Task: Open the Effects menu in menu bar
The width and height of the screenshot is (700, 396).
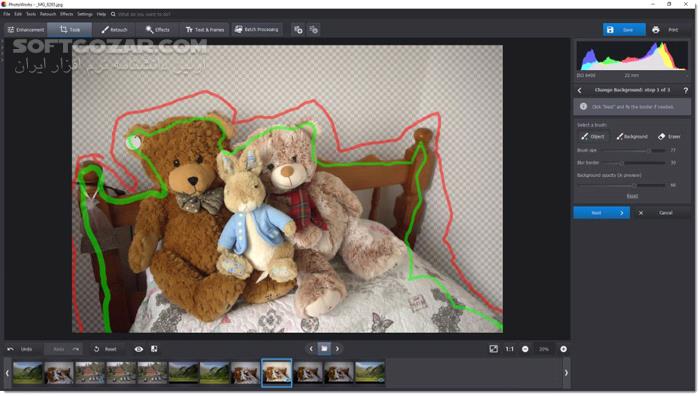Action: tap(67, 14)
